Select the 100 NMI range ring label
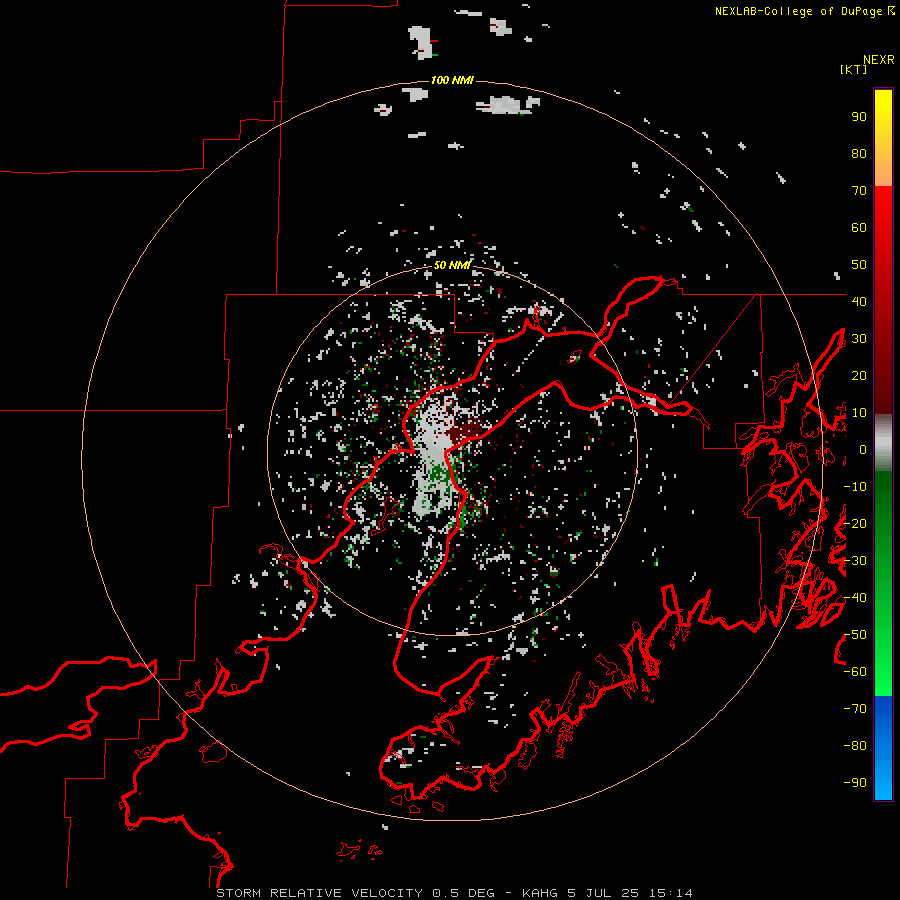Viewport: 900px width, 900px height. pyautogui.click(x=452, y=80)
